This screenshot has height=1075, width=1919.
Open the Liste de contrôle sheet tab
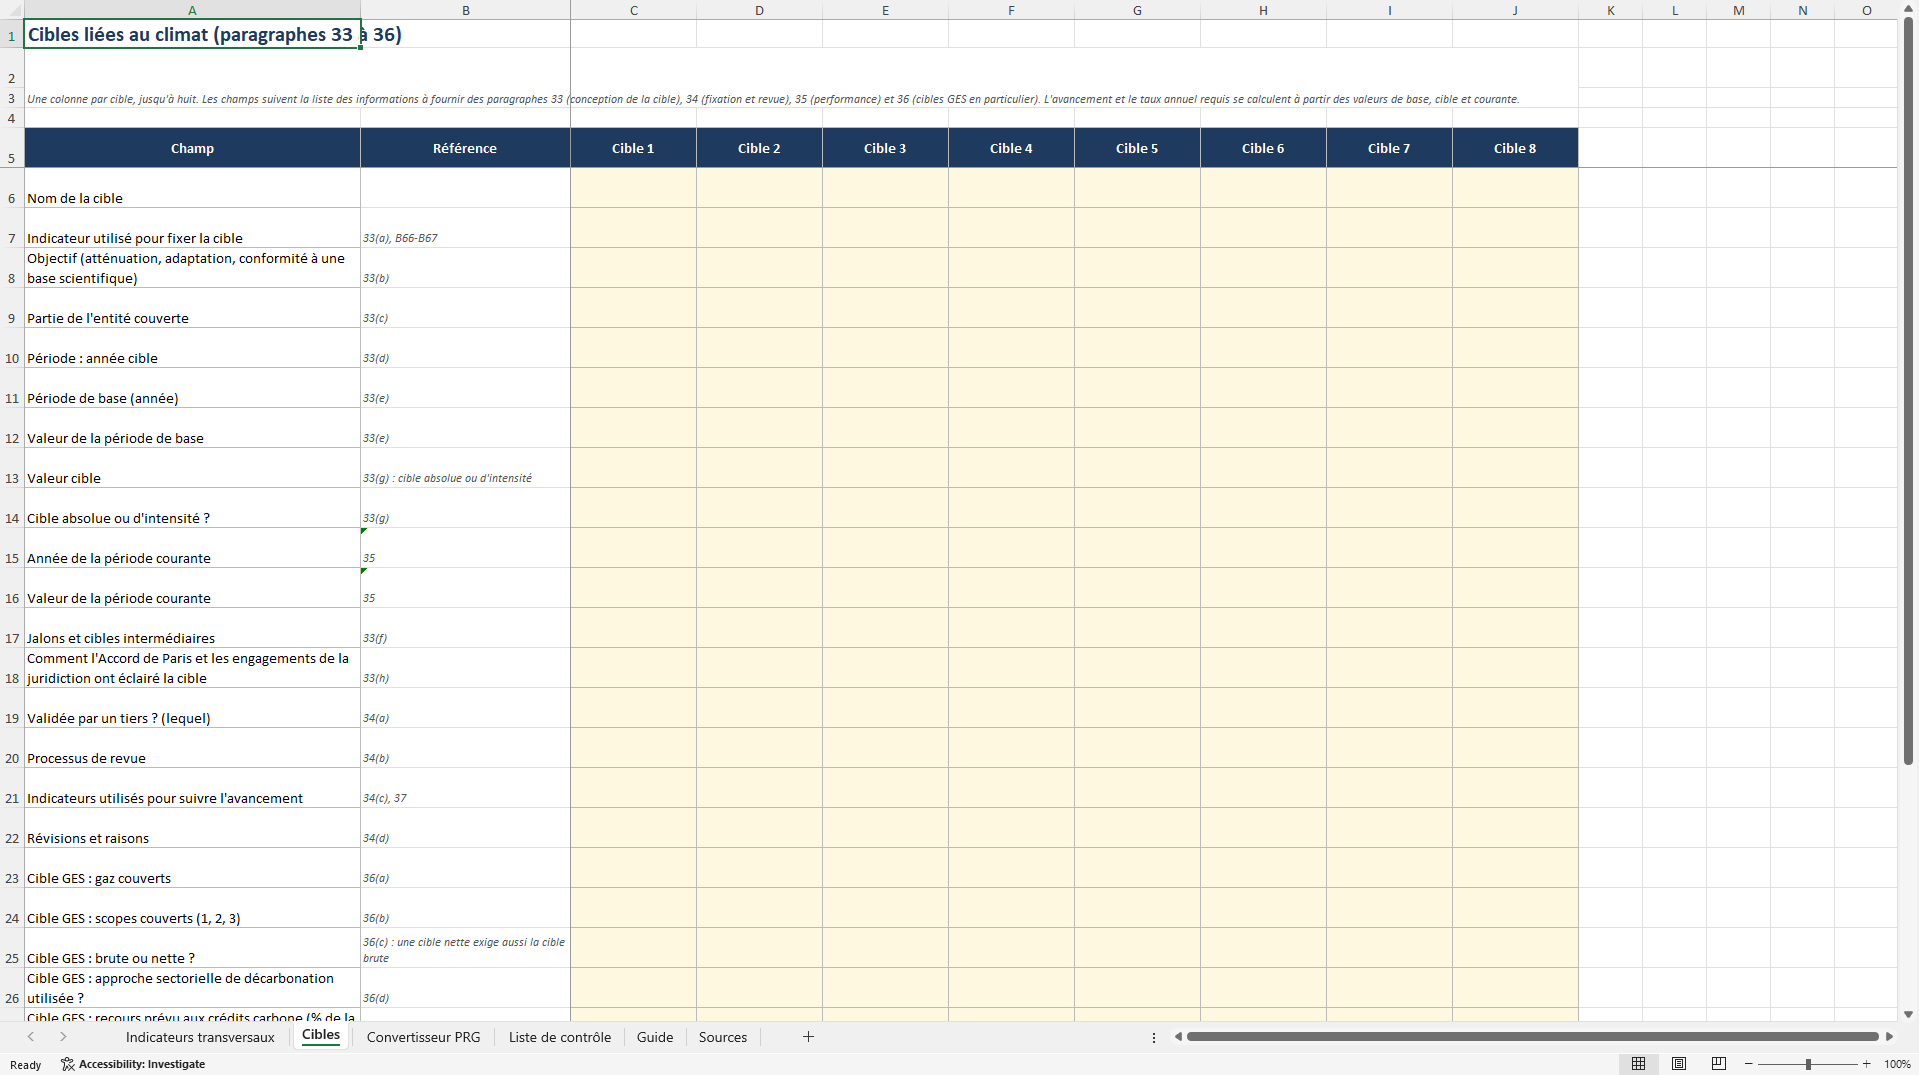559,1037
